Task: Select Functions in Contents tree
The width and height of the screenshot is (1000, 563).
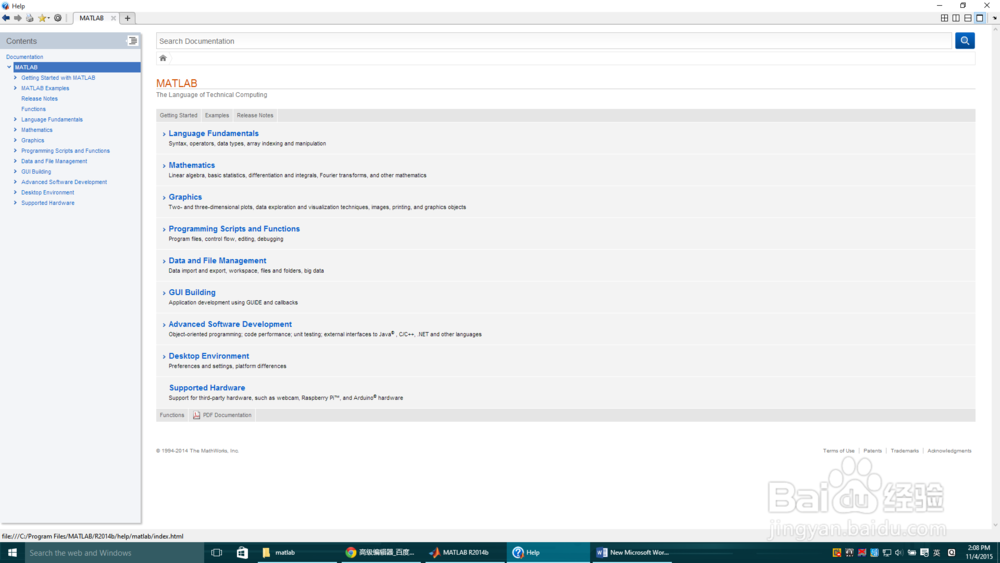Action: [x=33, y=109]
